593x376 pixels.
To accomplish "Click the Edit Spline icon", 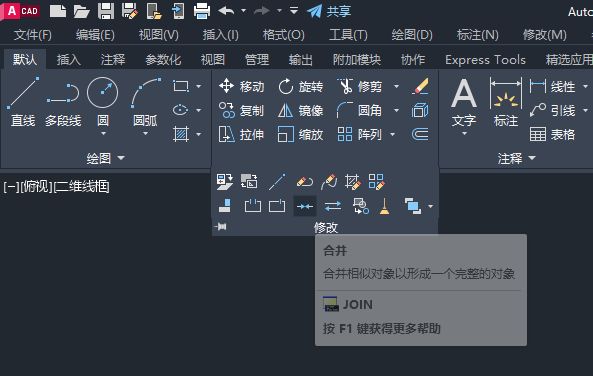I will [x=329, y=182].
